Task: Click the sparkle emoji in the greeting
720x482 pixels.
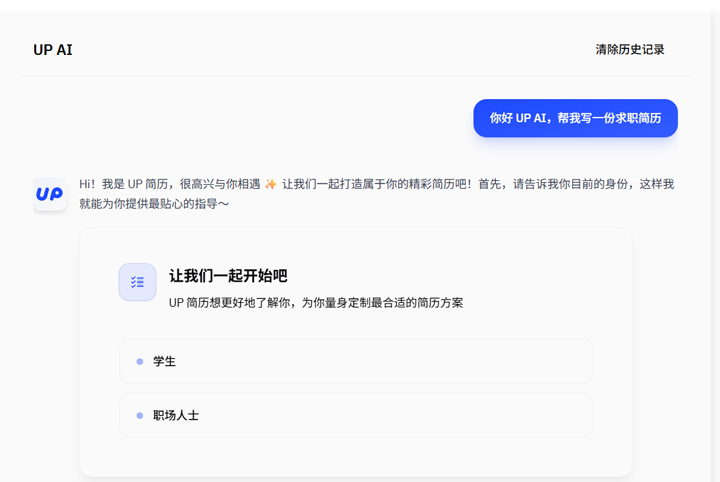Action: (271, 184)
